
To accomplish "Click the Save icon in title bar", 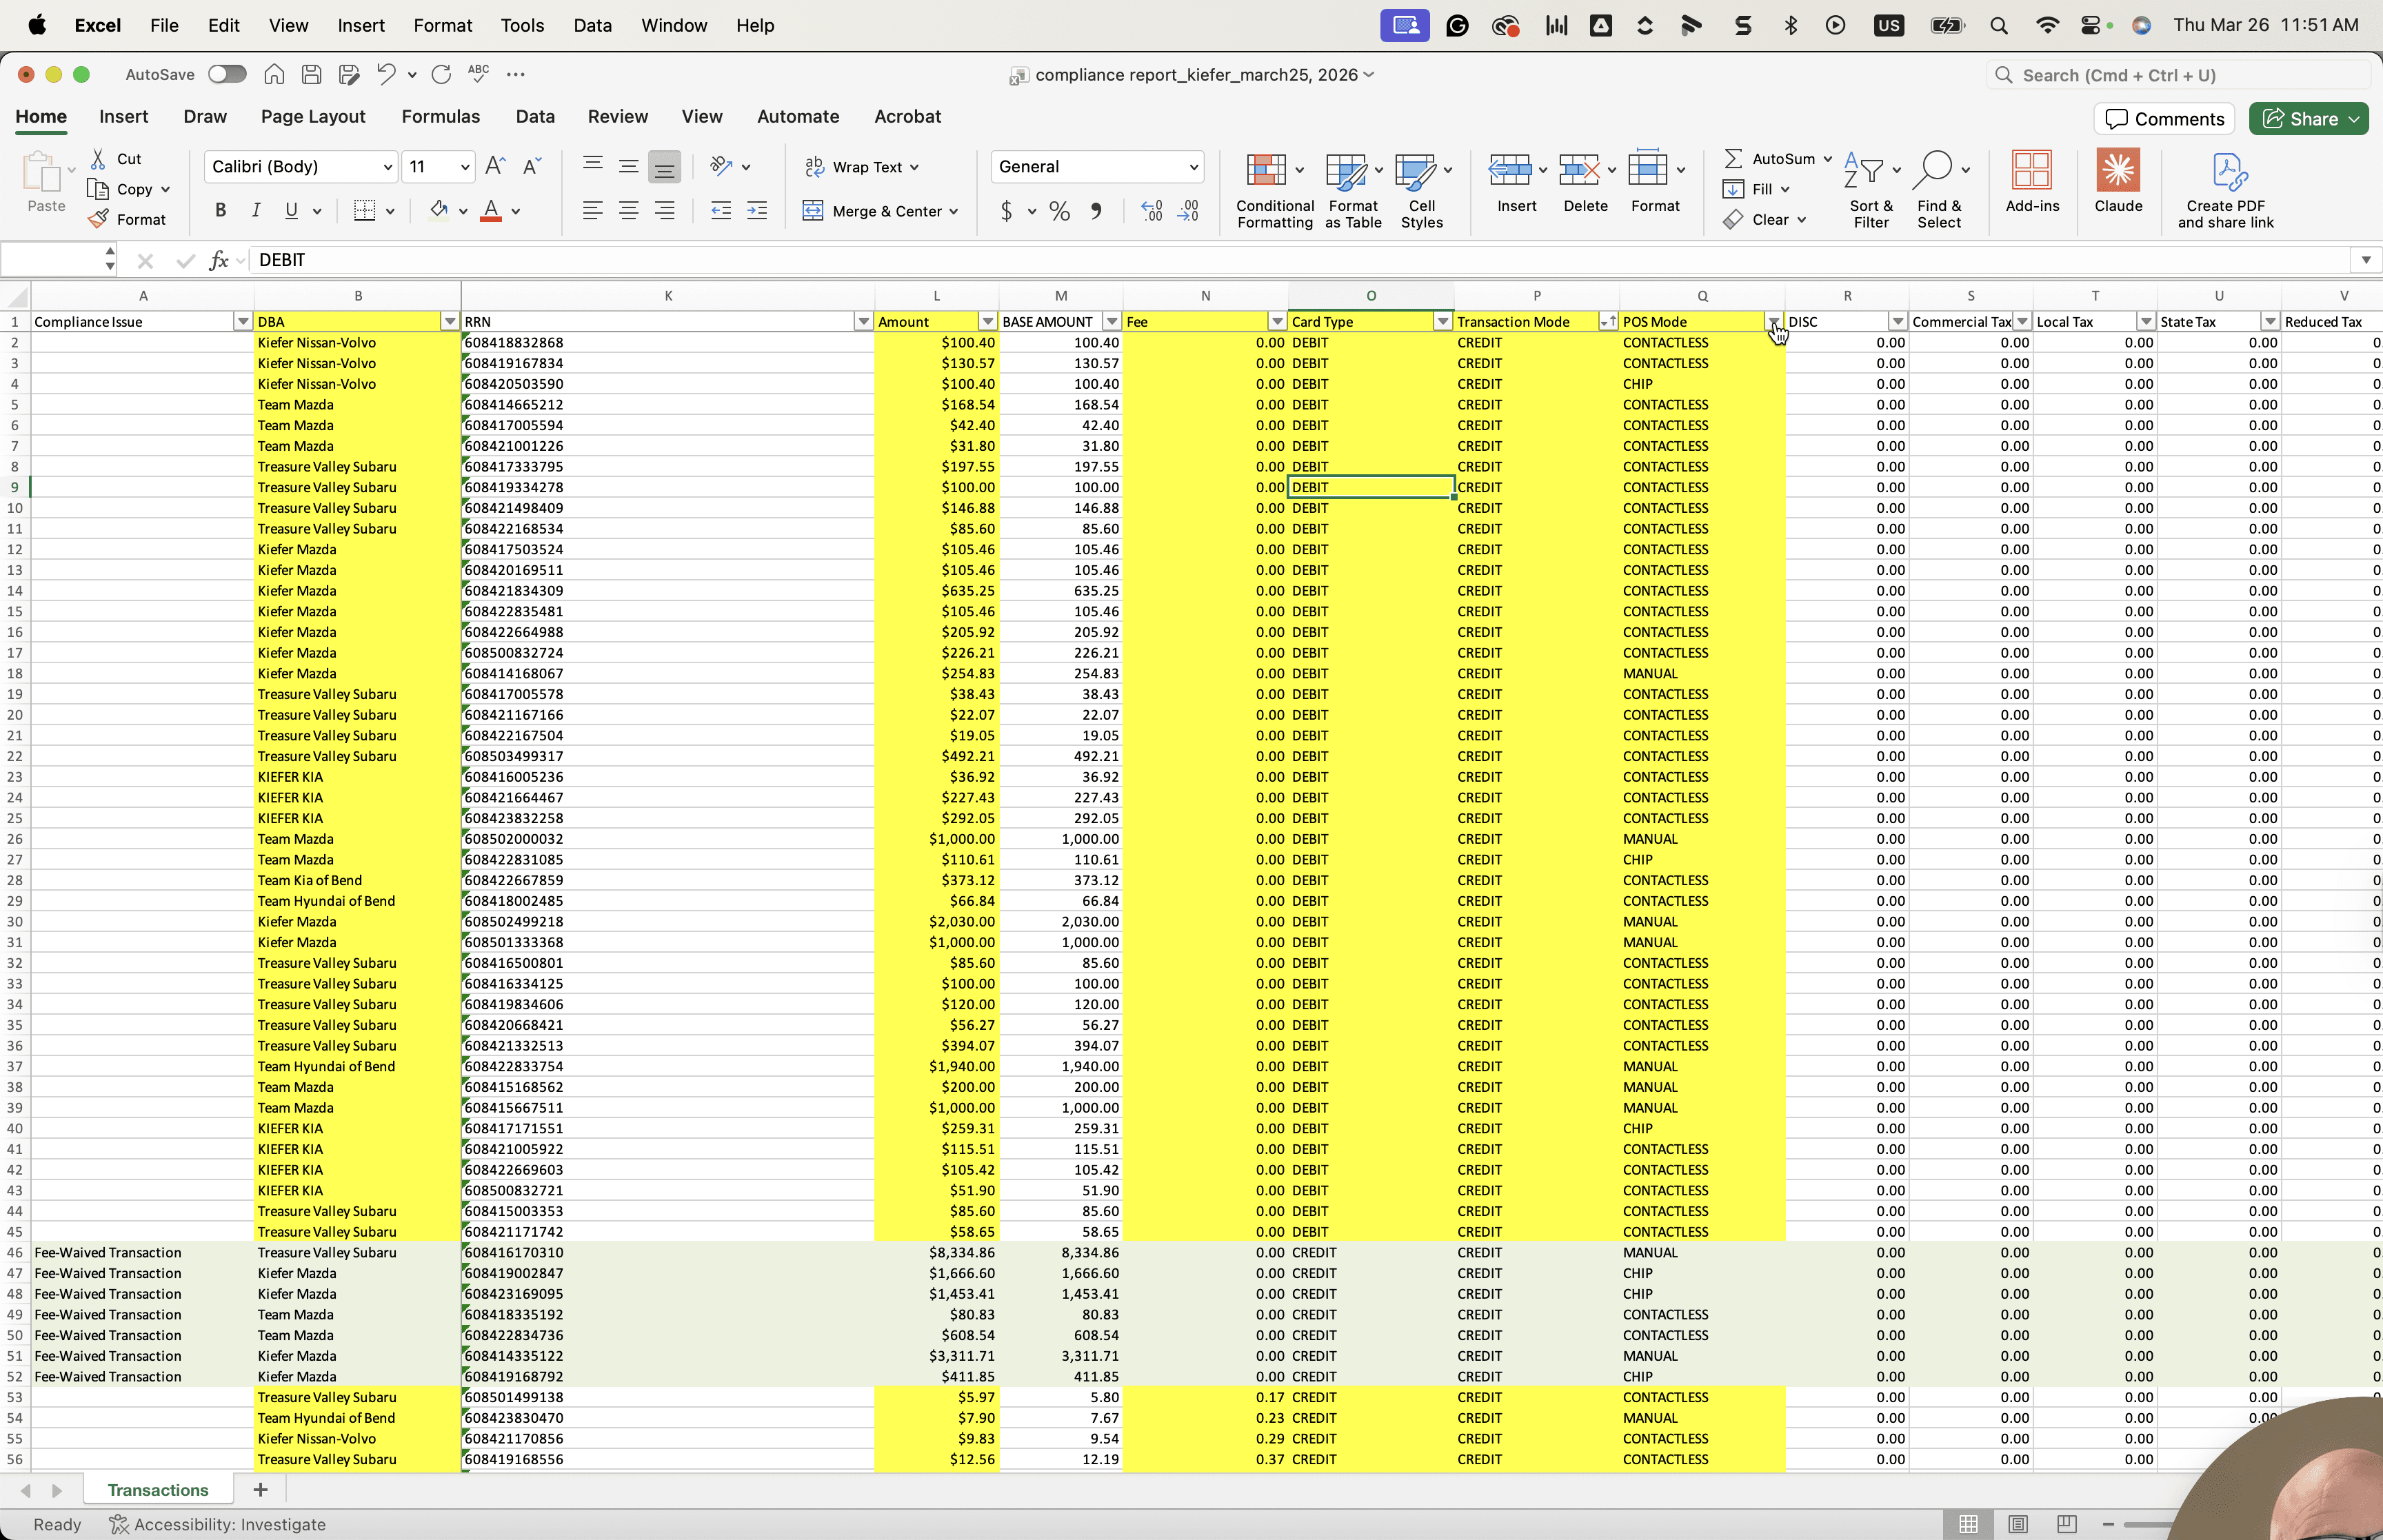I will tap(311, 74).
